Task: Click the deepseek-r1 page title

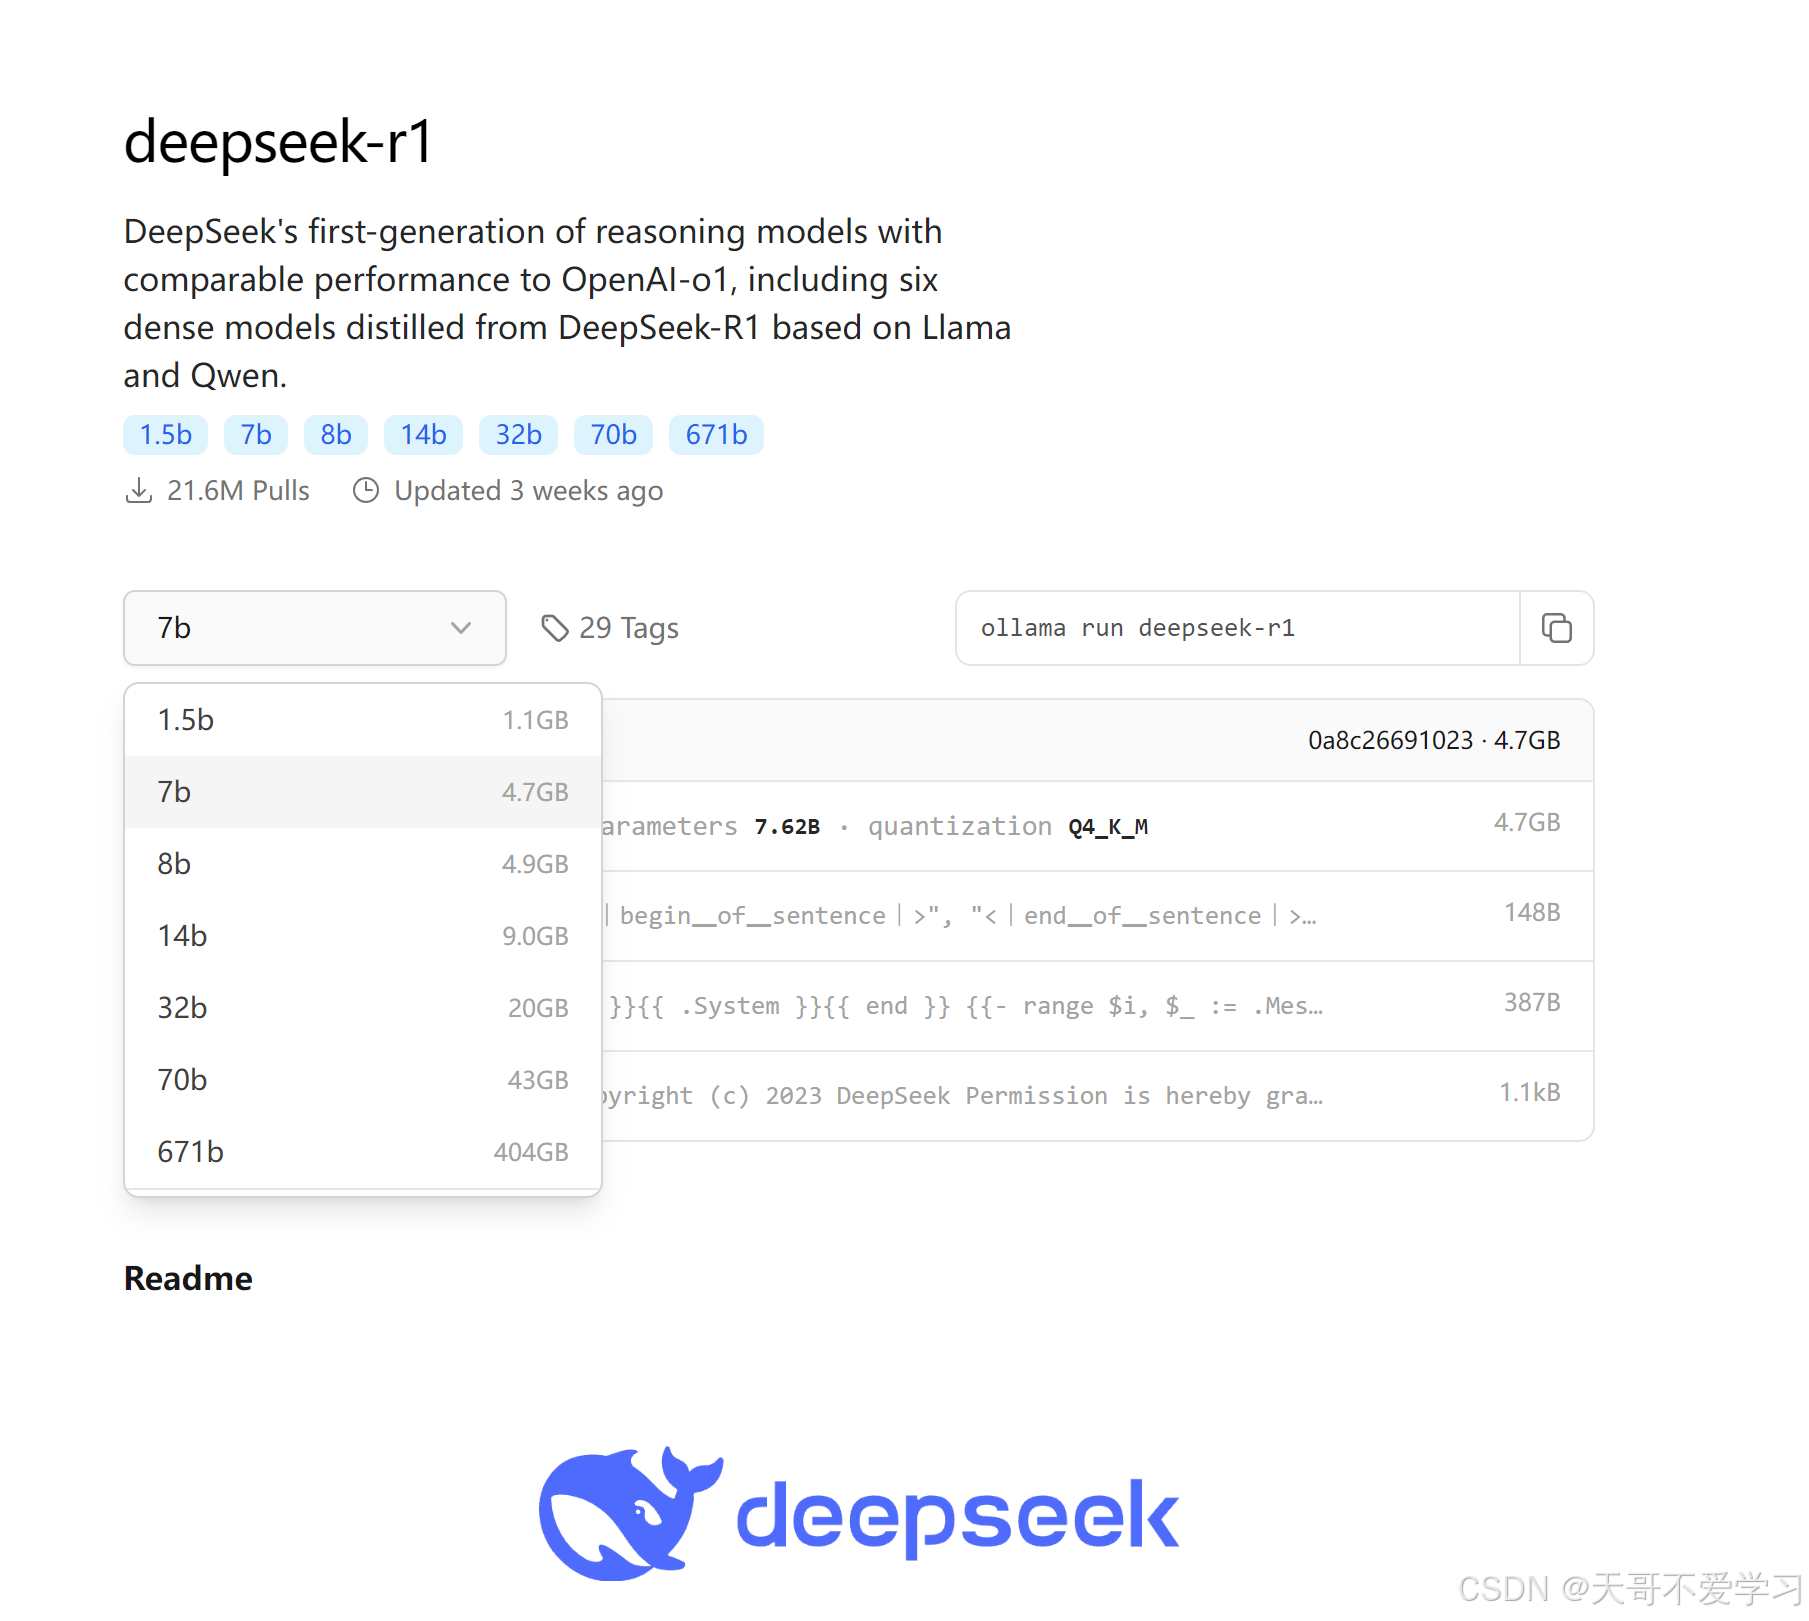Action: click(278, 141)
